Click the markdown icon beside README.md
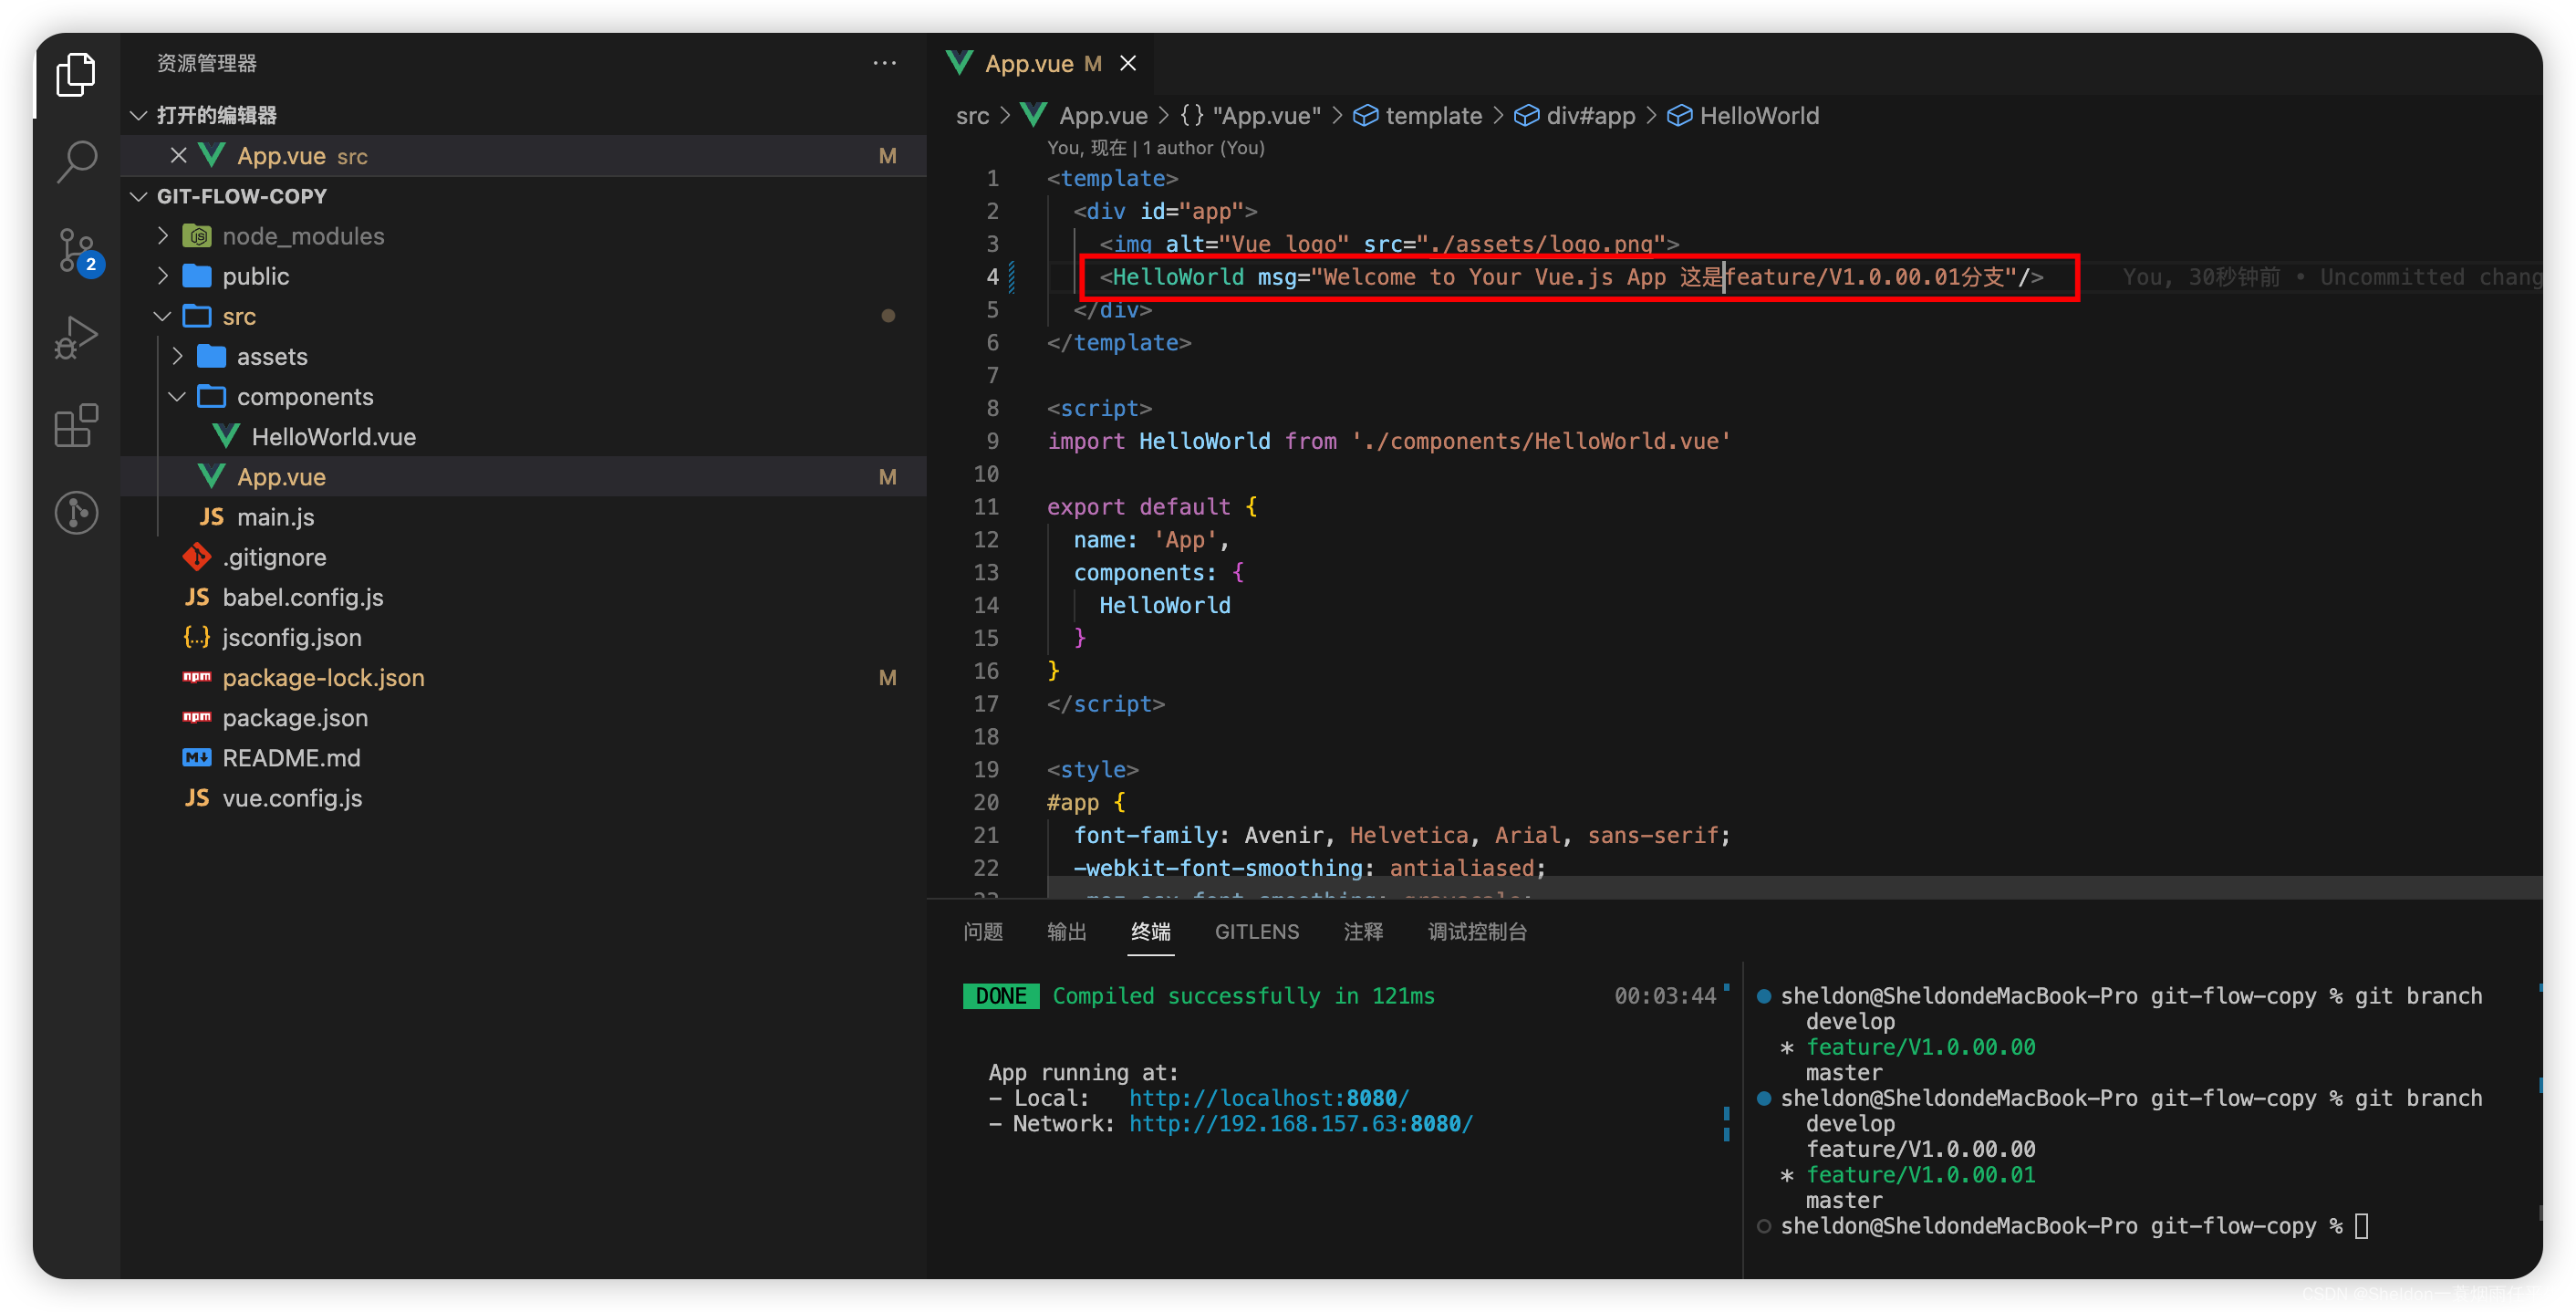The height and width of the screenshot is (1312, 2576). 197,757
